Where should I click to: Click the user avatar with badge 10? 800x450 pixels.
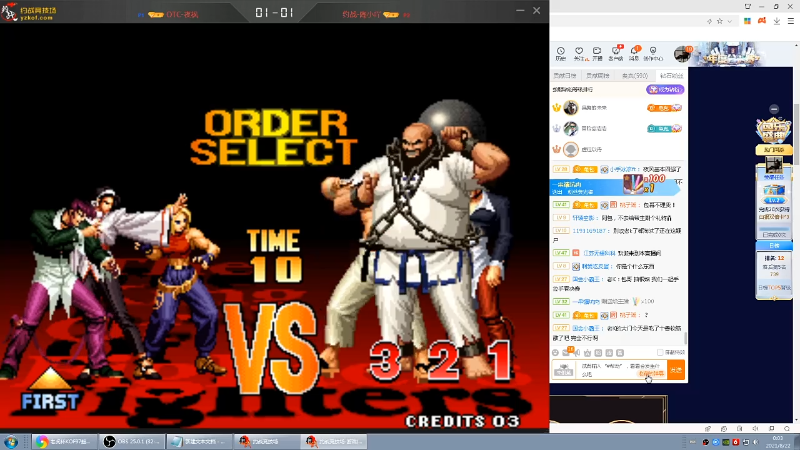[x=683, y=54]
